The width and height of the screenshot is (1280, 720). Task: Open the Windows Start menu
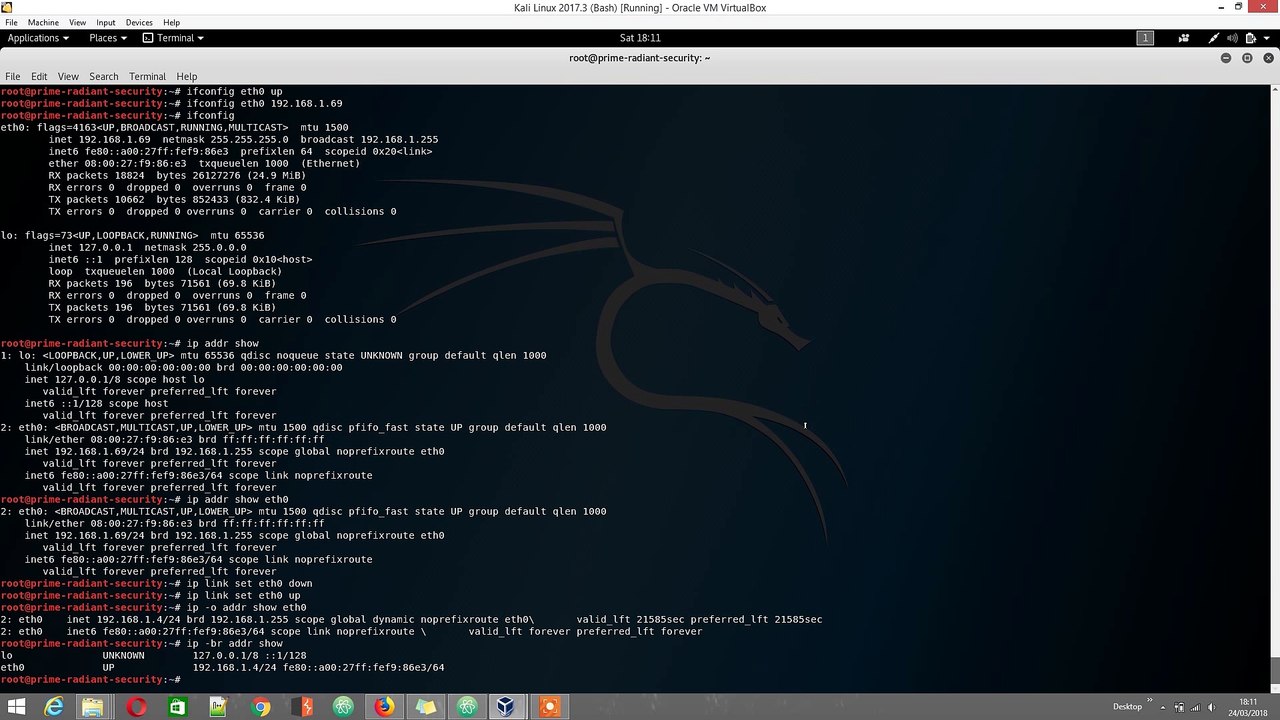(16, 707)
